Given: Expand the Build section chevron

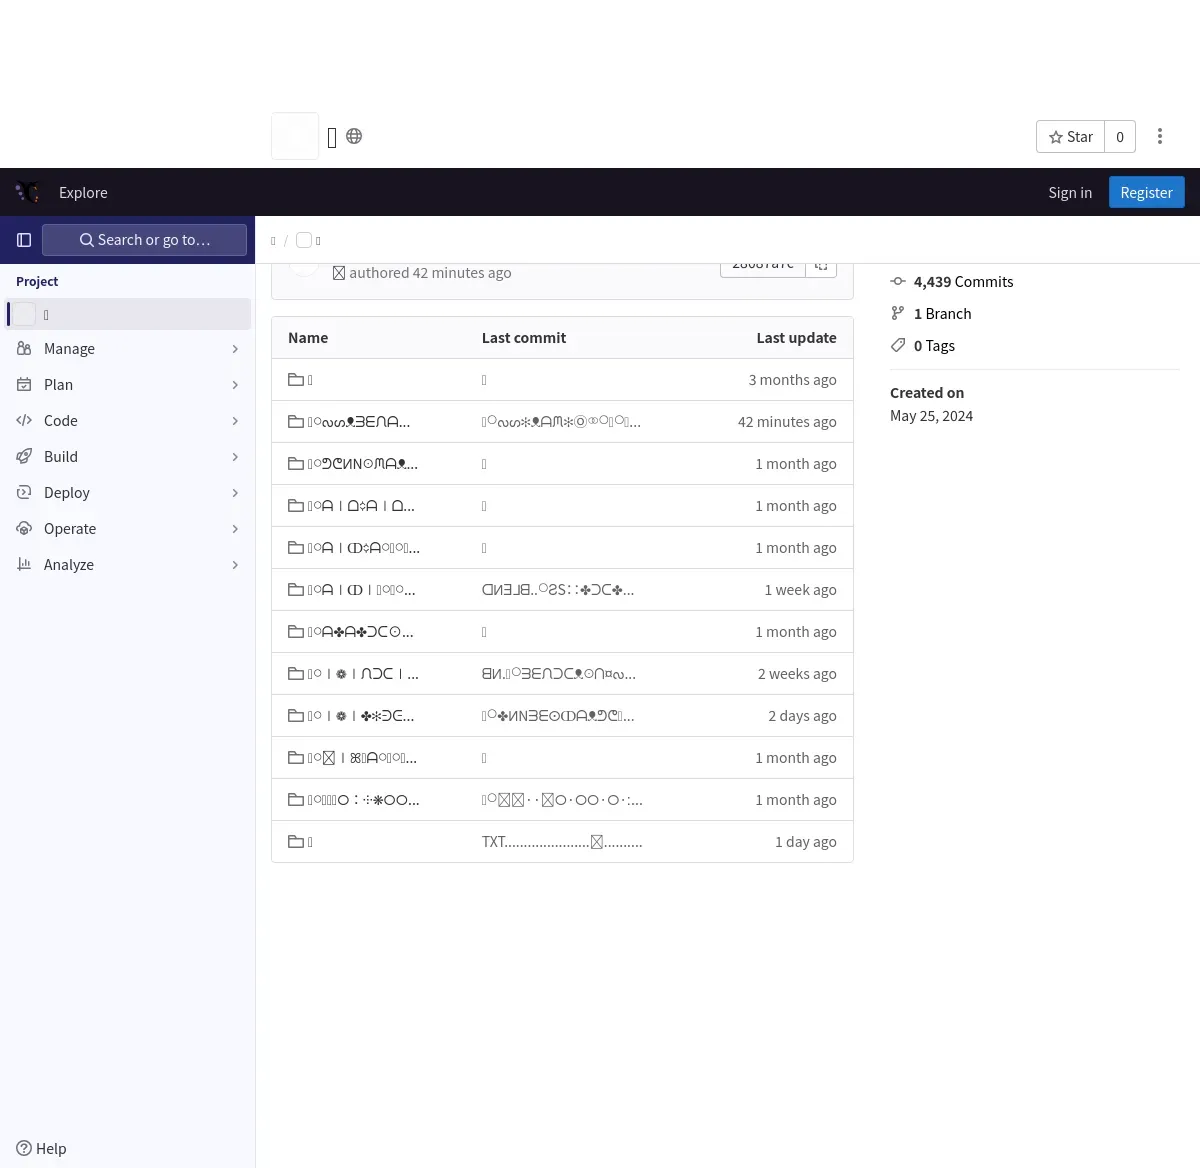Looking at the screenshot, I should (235, 457).
